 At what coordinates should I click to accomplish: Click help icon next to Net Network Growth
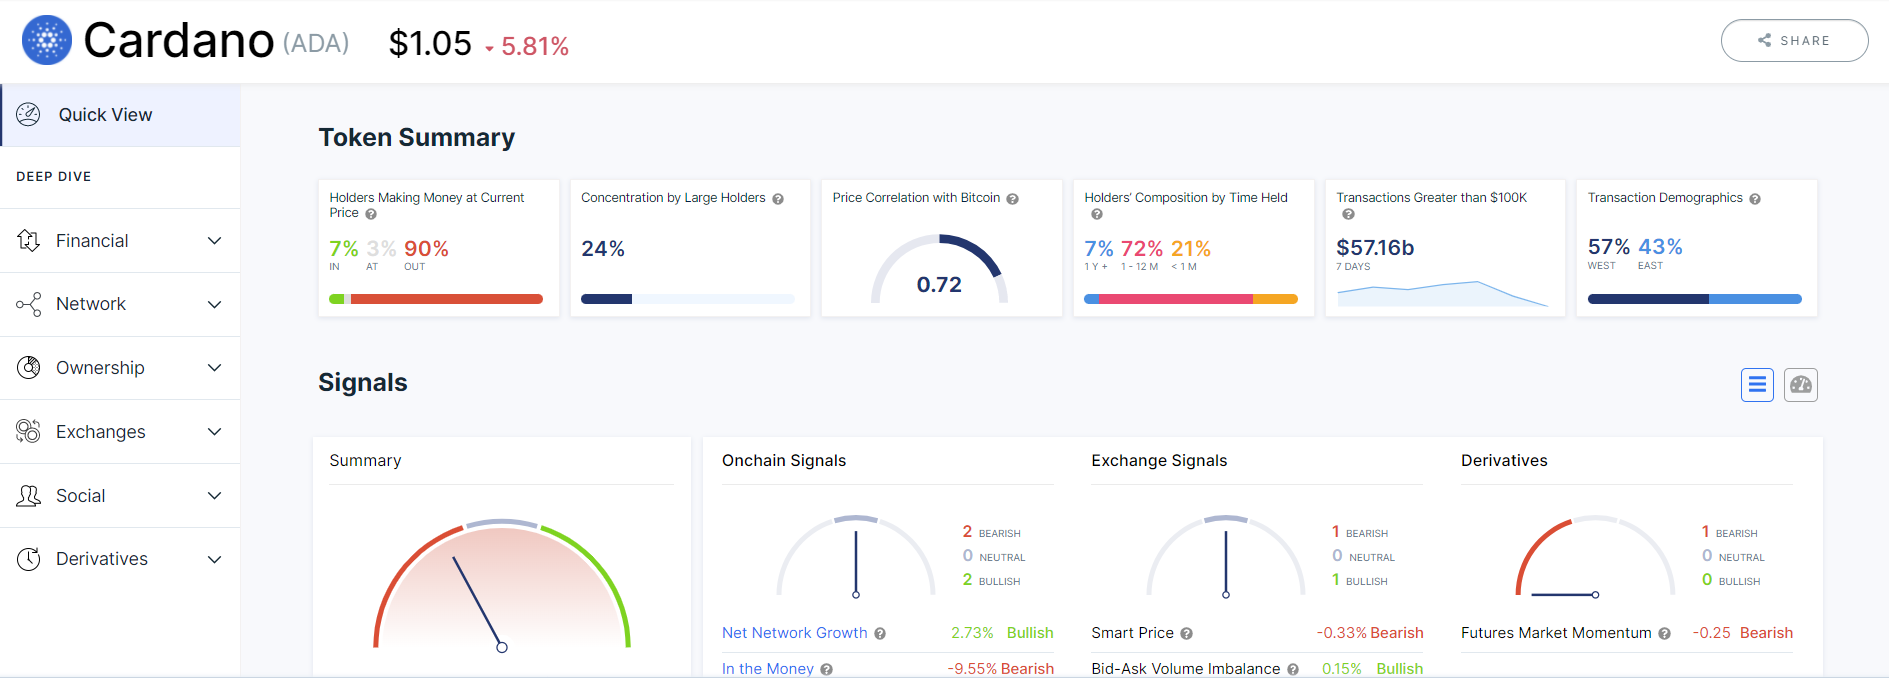tap(880, 634)
